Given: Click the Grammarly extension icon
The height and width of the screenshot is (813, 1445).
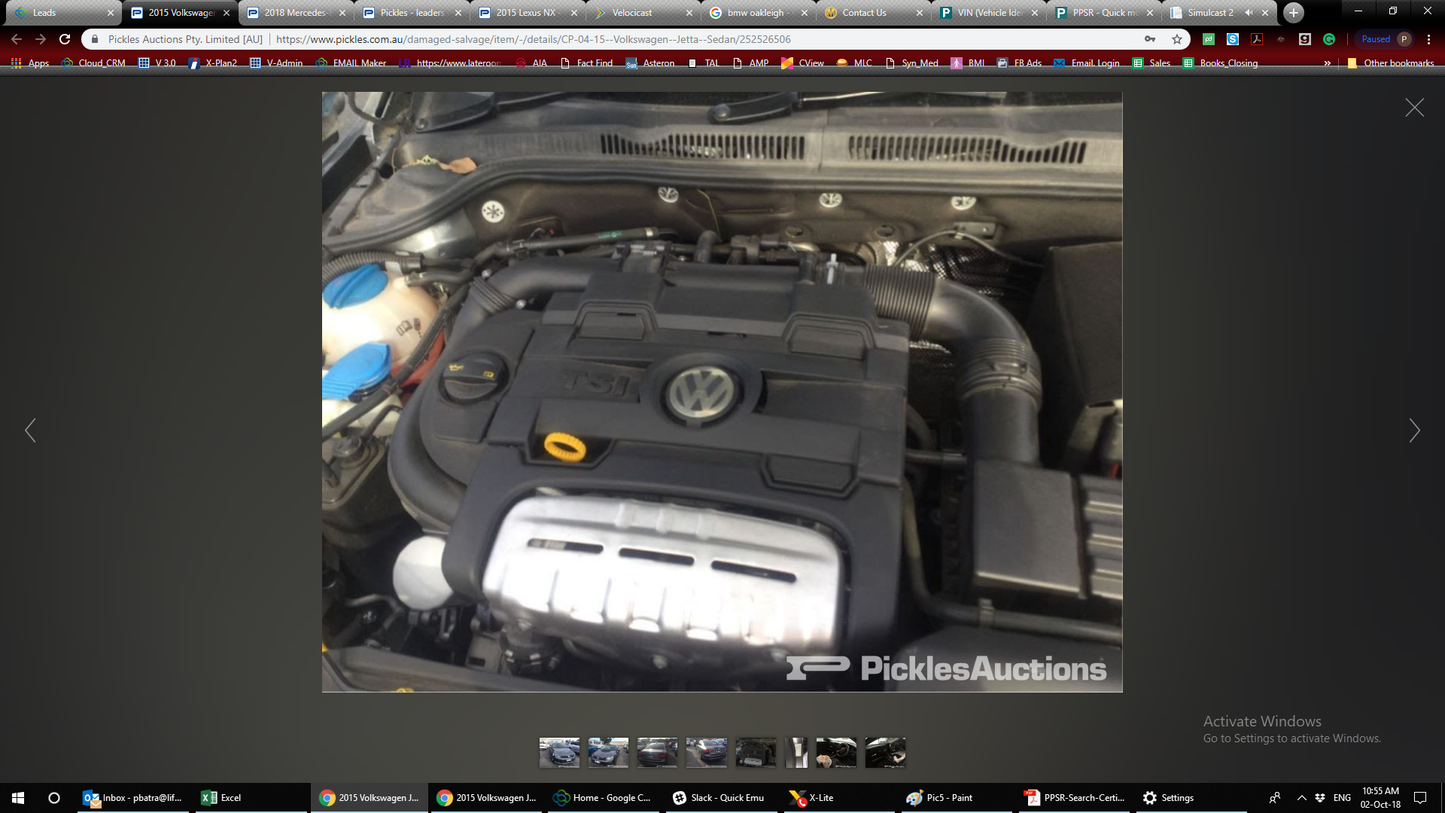Looking at the screenshot, I should click(x=1328, y=40).
